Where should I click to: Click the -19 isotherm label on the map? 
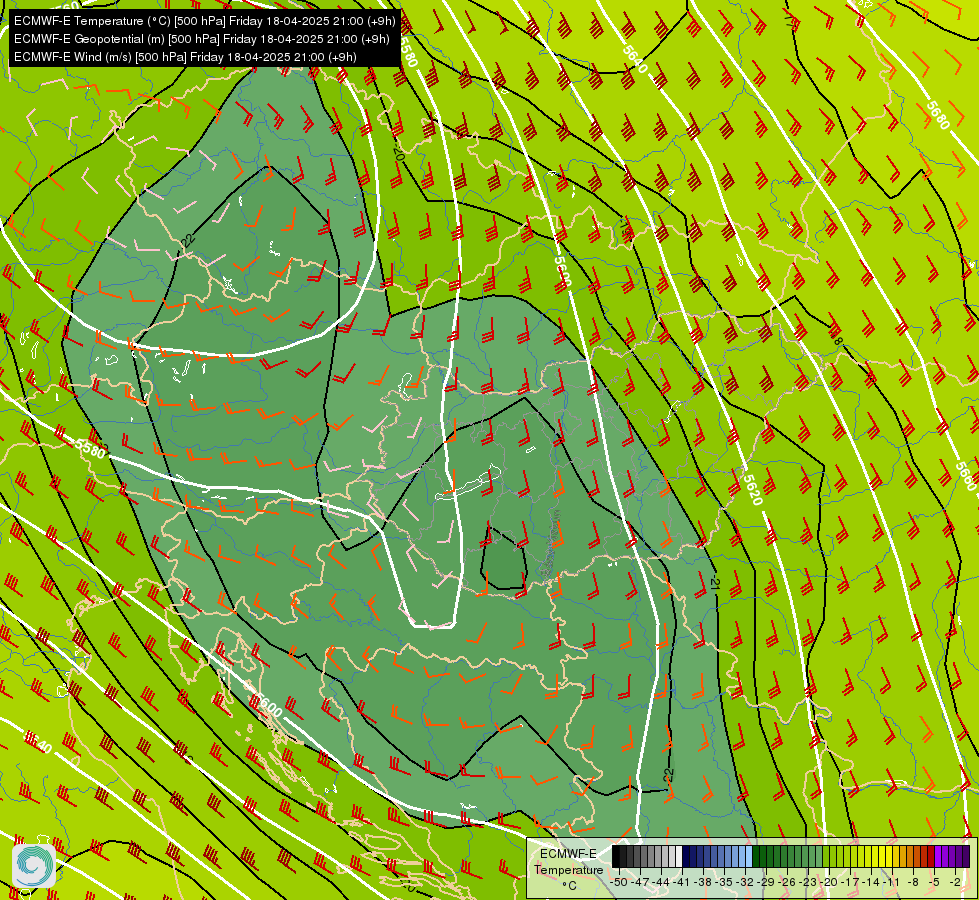coord(626,230)
